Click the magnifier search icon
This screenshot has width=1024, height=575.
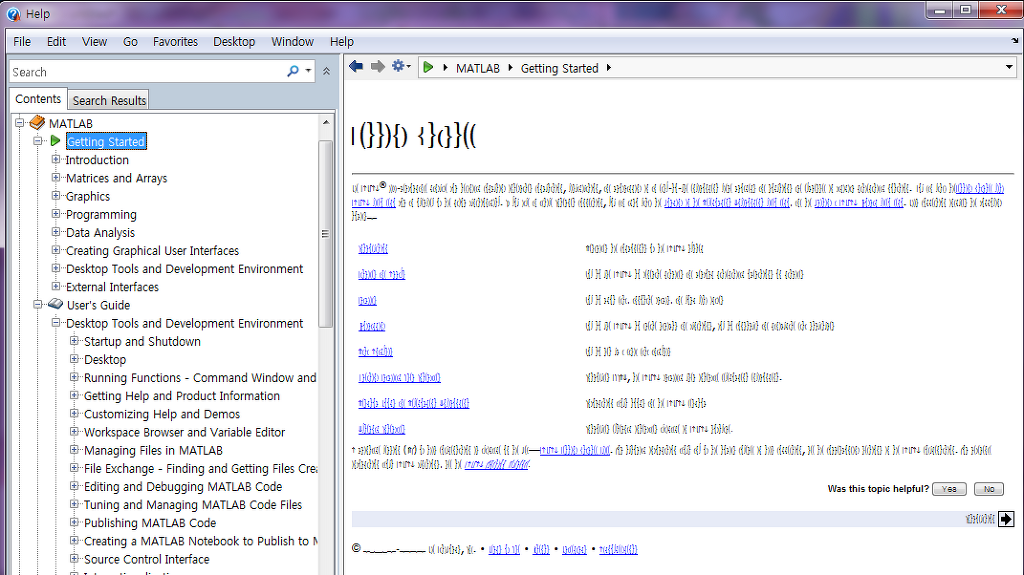point(293,71)
